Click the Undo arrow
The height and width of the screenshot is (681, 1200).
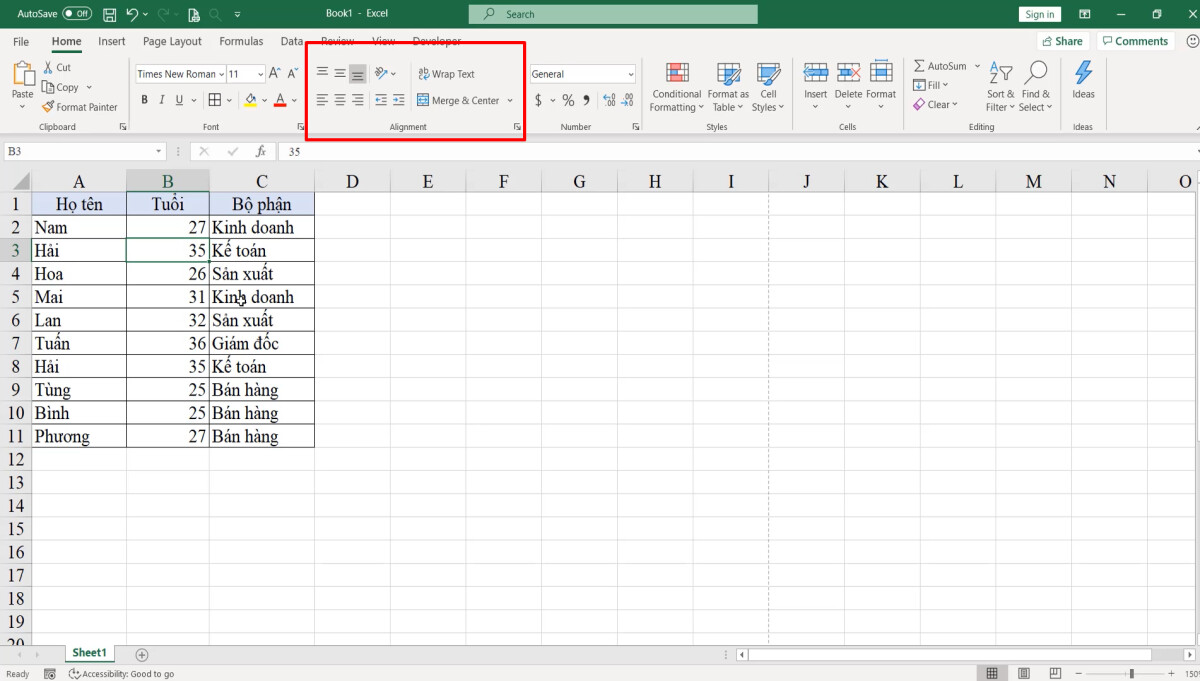(x=132, y=14)
